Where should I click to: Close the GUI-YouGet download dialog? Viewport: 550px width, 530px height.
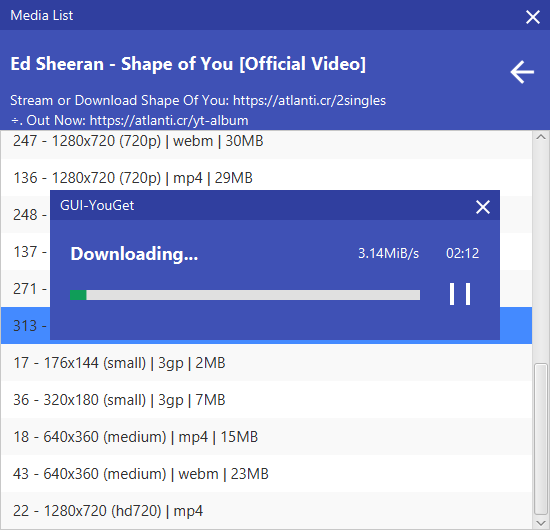(483, 207)
